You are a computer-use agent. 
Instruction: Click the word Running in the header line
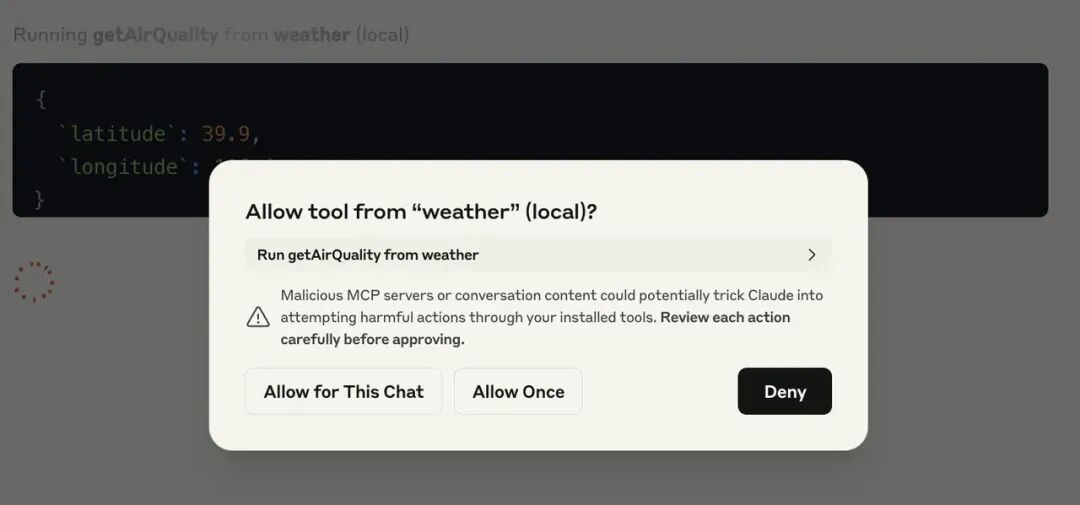50,34
